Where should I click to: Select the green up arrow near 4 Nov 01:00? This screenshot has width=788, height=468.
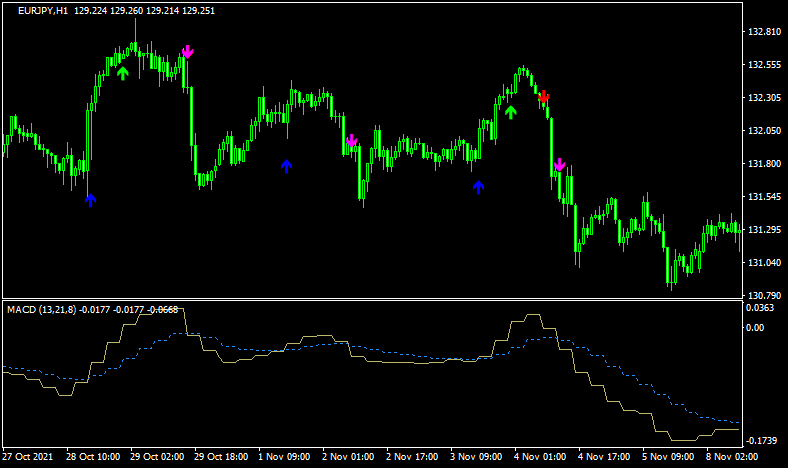point(511,112)
